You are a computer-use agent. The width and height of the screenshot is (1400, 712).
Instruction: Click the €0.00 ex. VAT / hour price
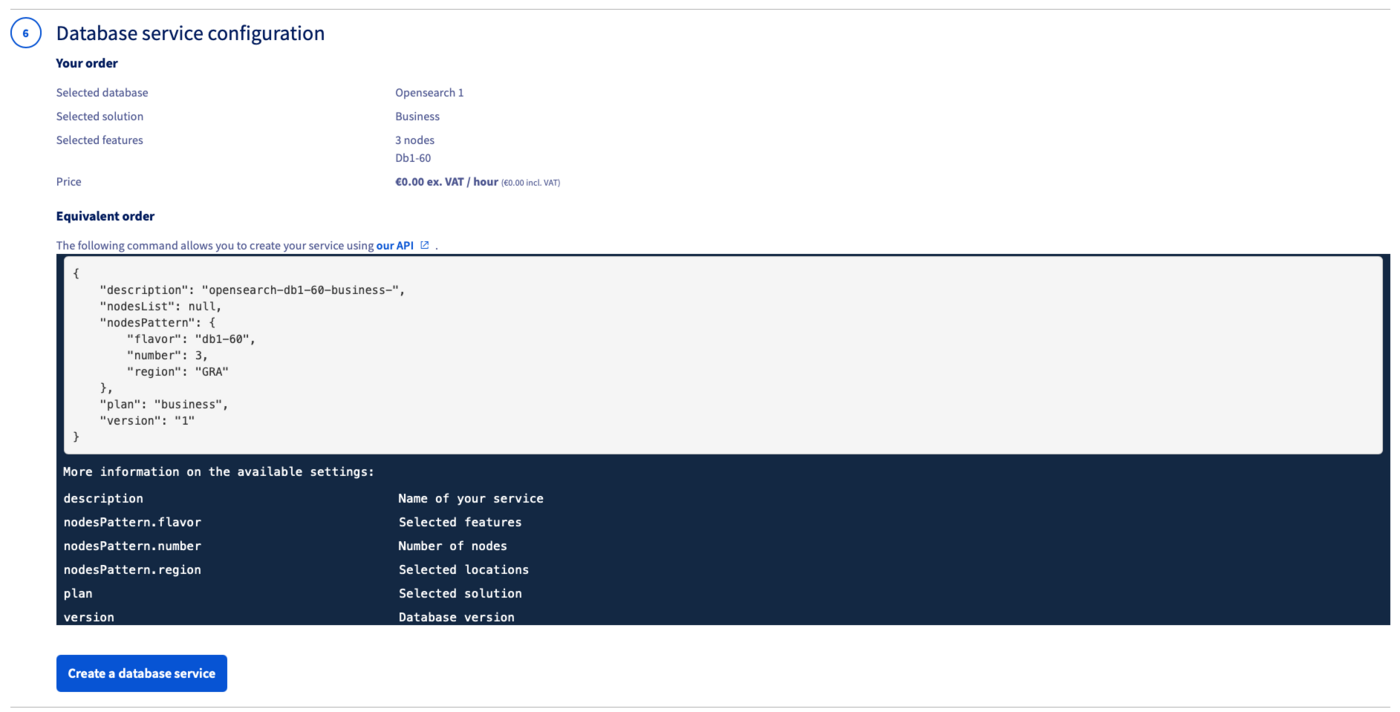coord(446,182)
